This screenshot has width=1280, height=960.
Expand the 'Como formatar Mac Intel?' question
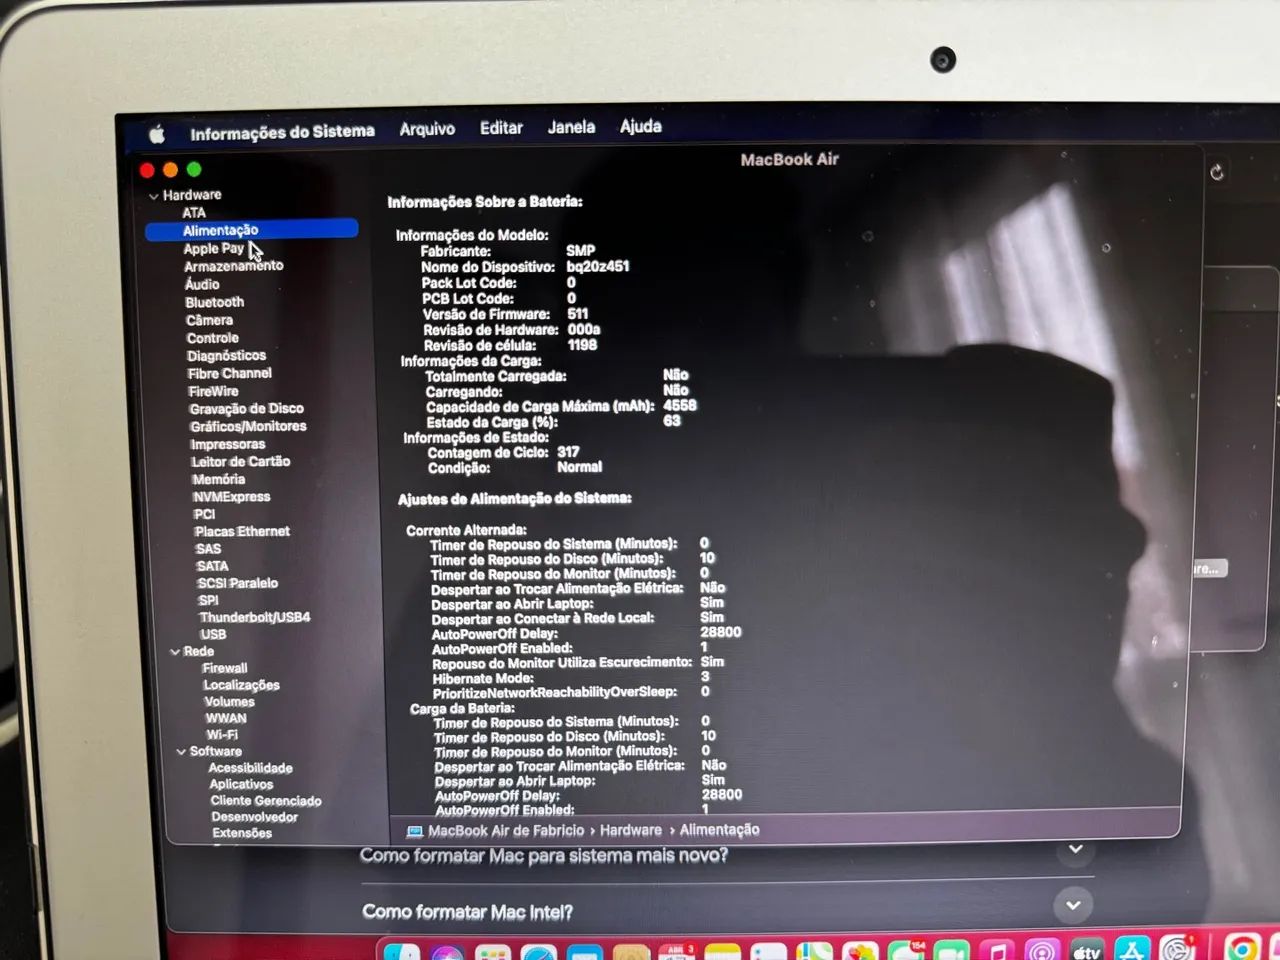(1073, 906)
